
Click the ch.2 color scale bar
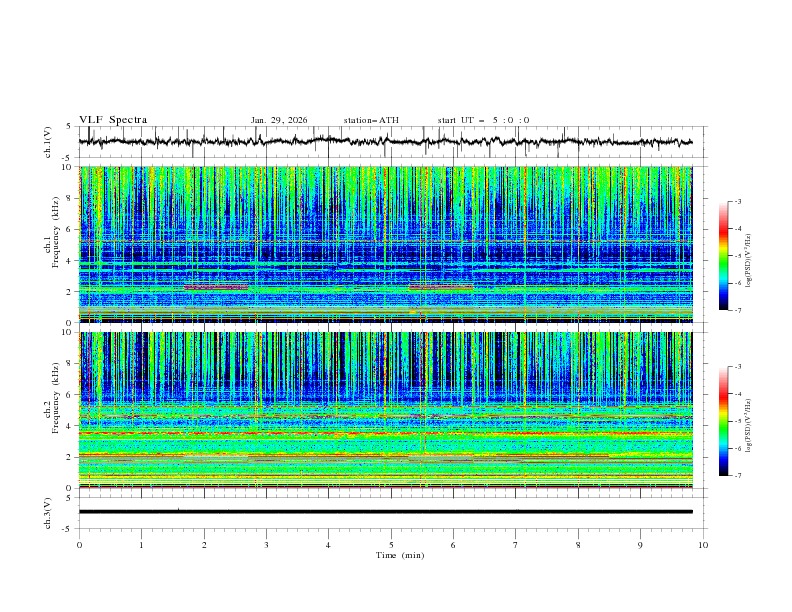(x=724, y=421)
